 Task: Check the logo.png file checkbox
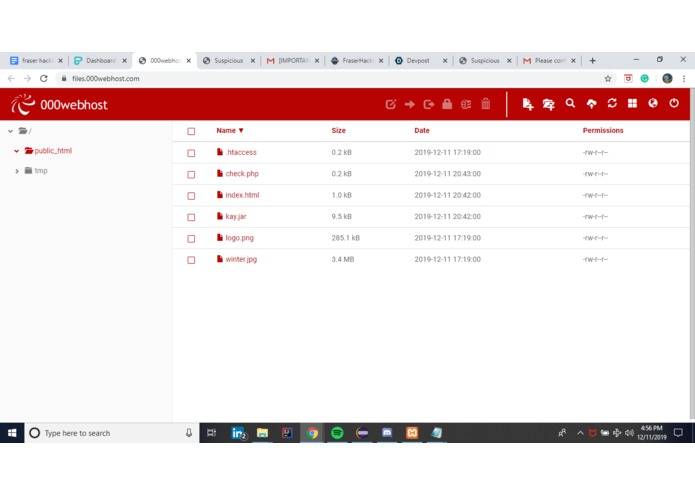(x=191, y=238)
